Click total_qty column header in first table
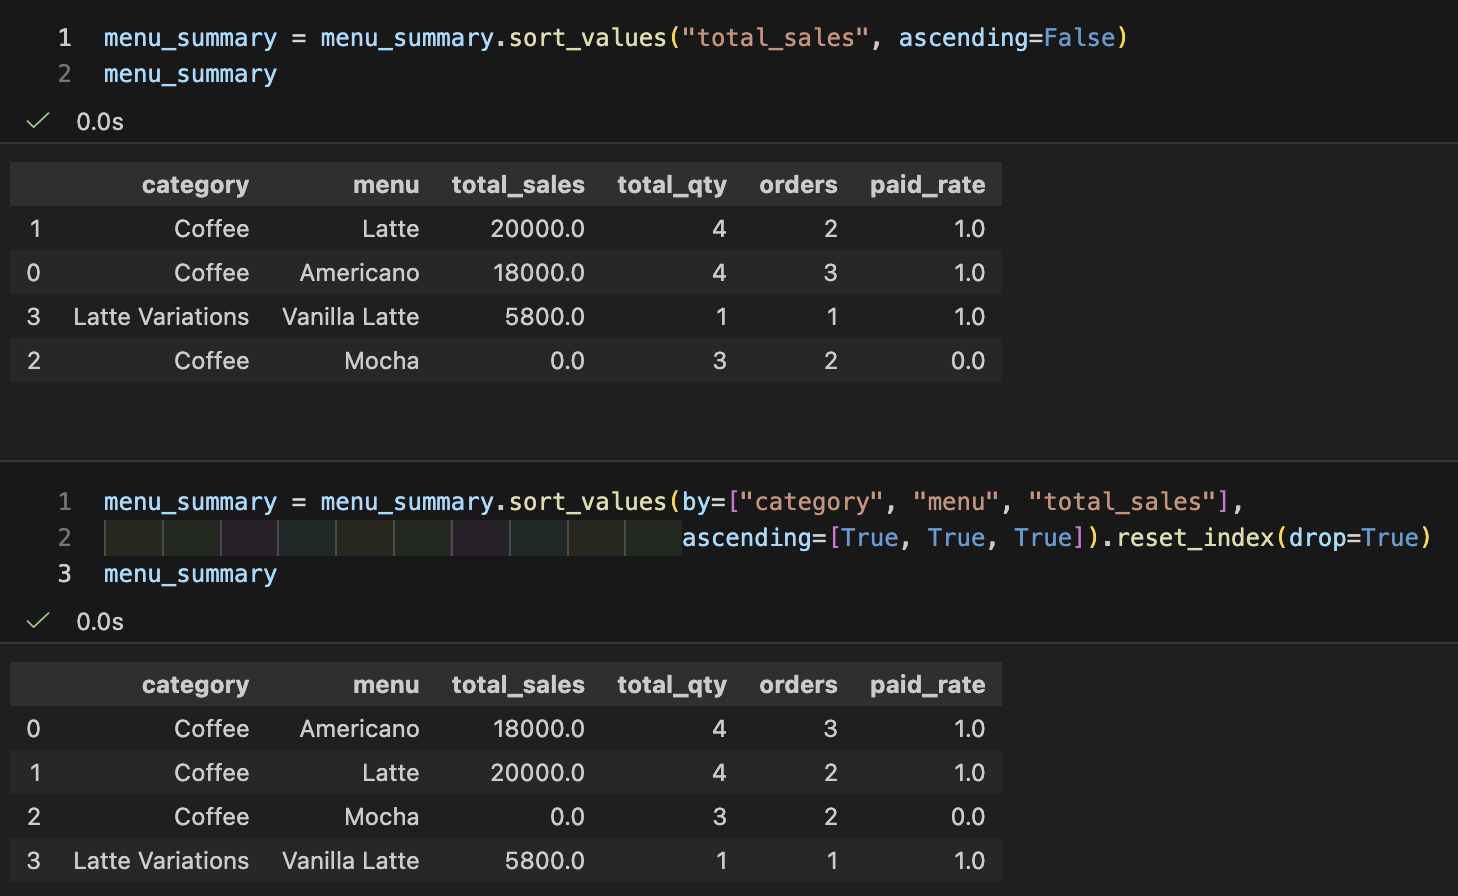 click(x=672, y=185)
